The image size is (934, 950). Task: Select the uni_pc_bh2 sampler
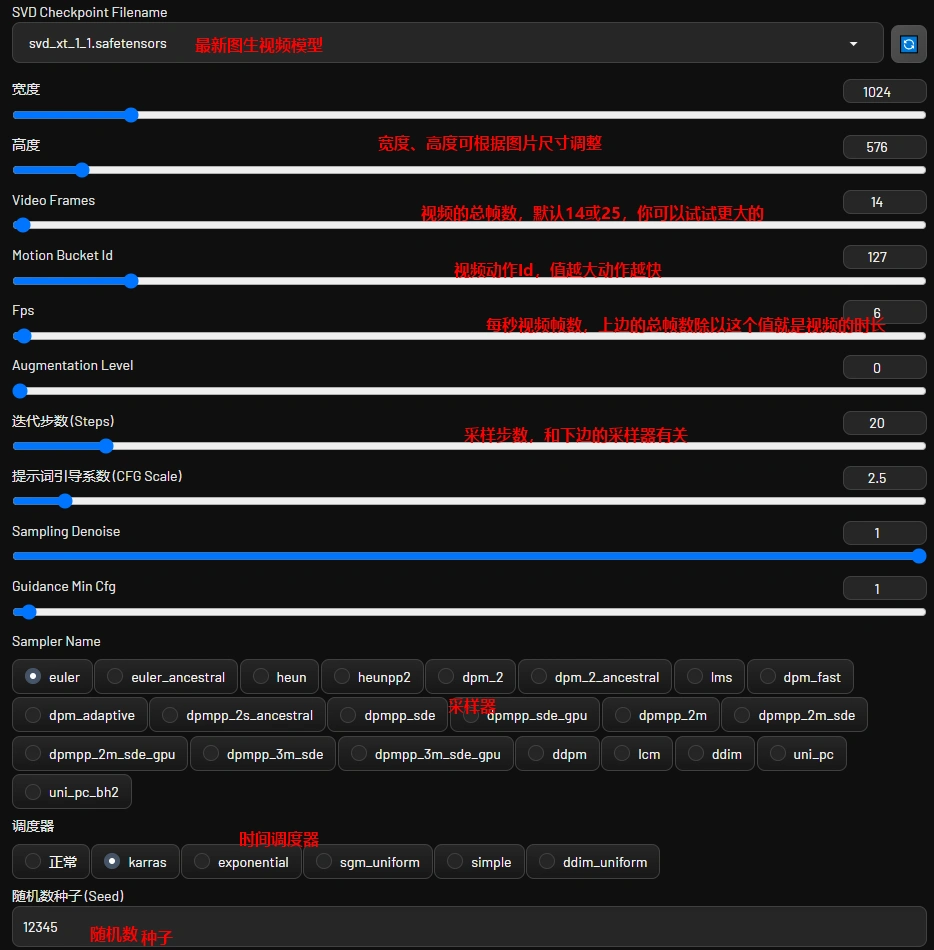pos(71,791)
